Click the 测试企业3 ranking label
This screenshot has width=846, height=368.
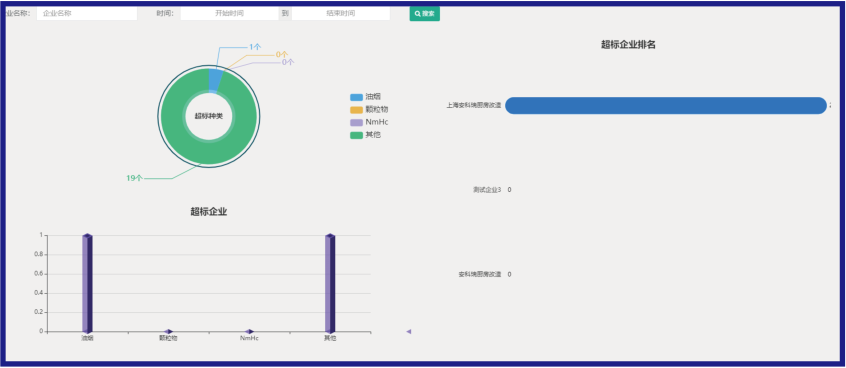(x=487, y=190)
